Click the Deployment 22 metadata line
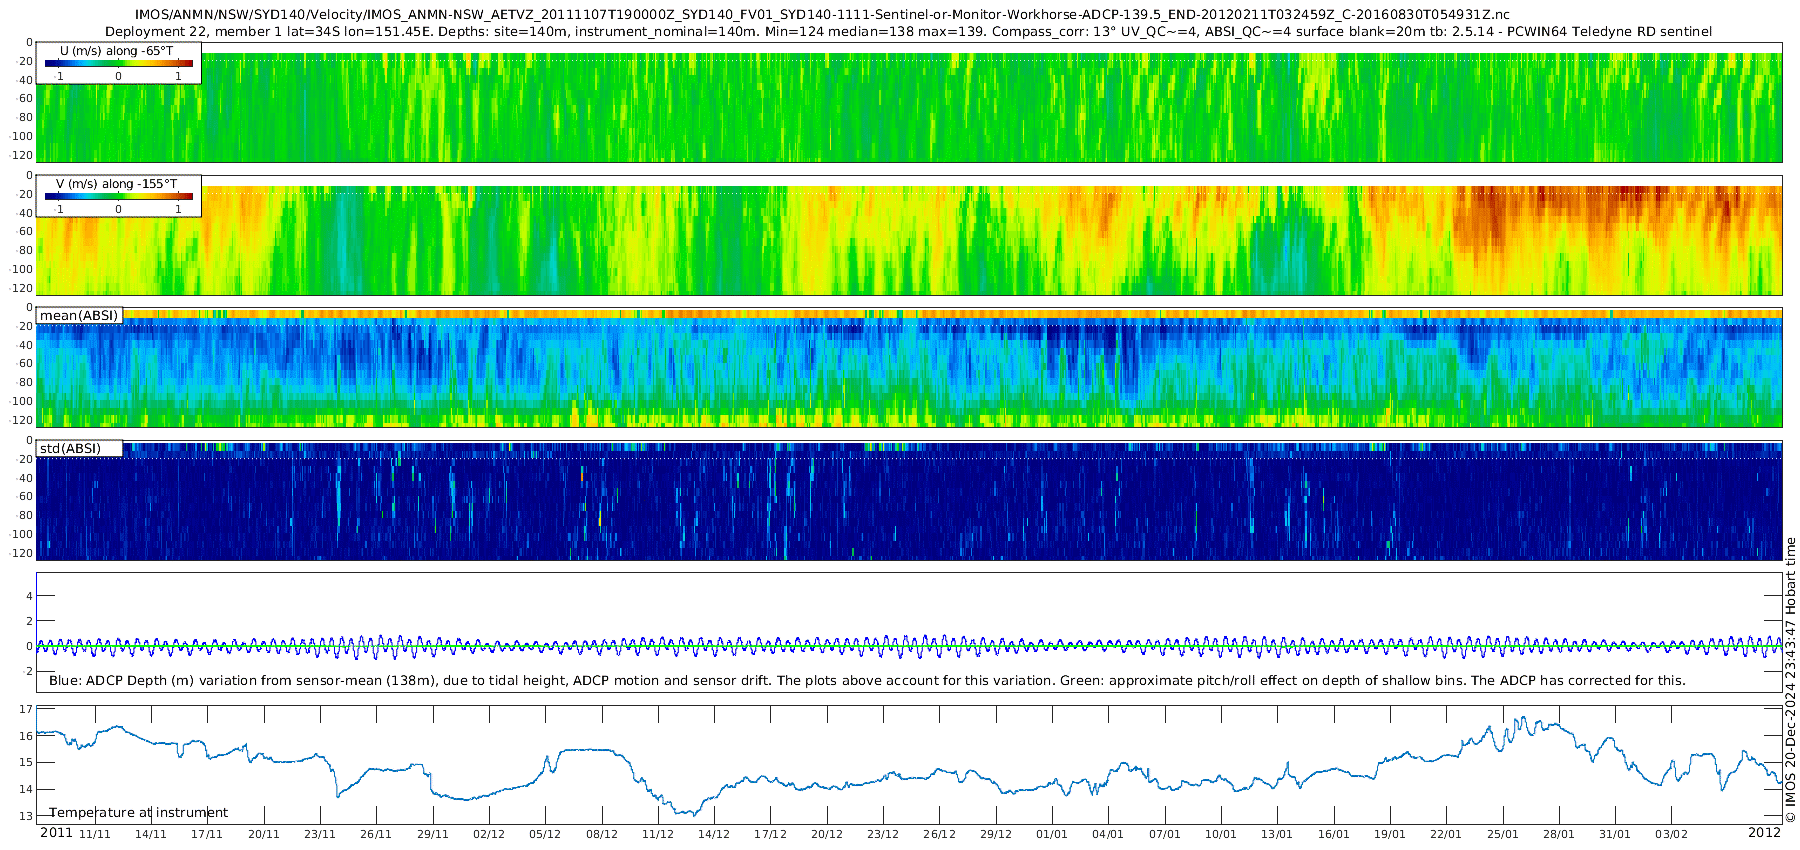1800x850 pixels. point(908,32)
